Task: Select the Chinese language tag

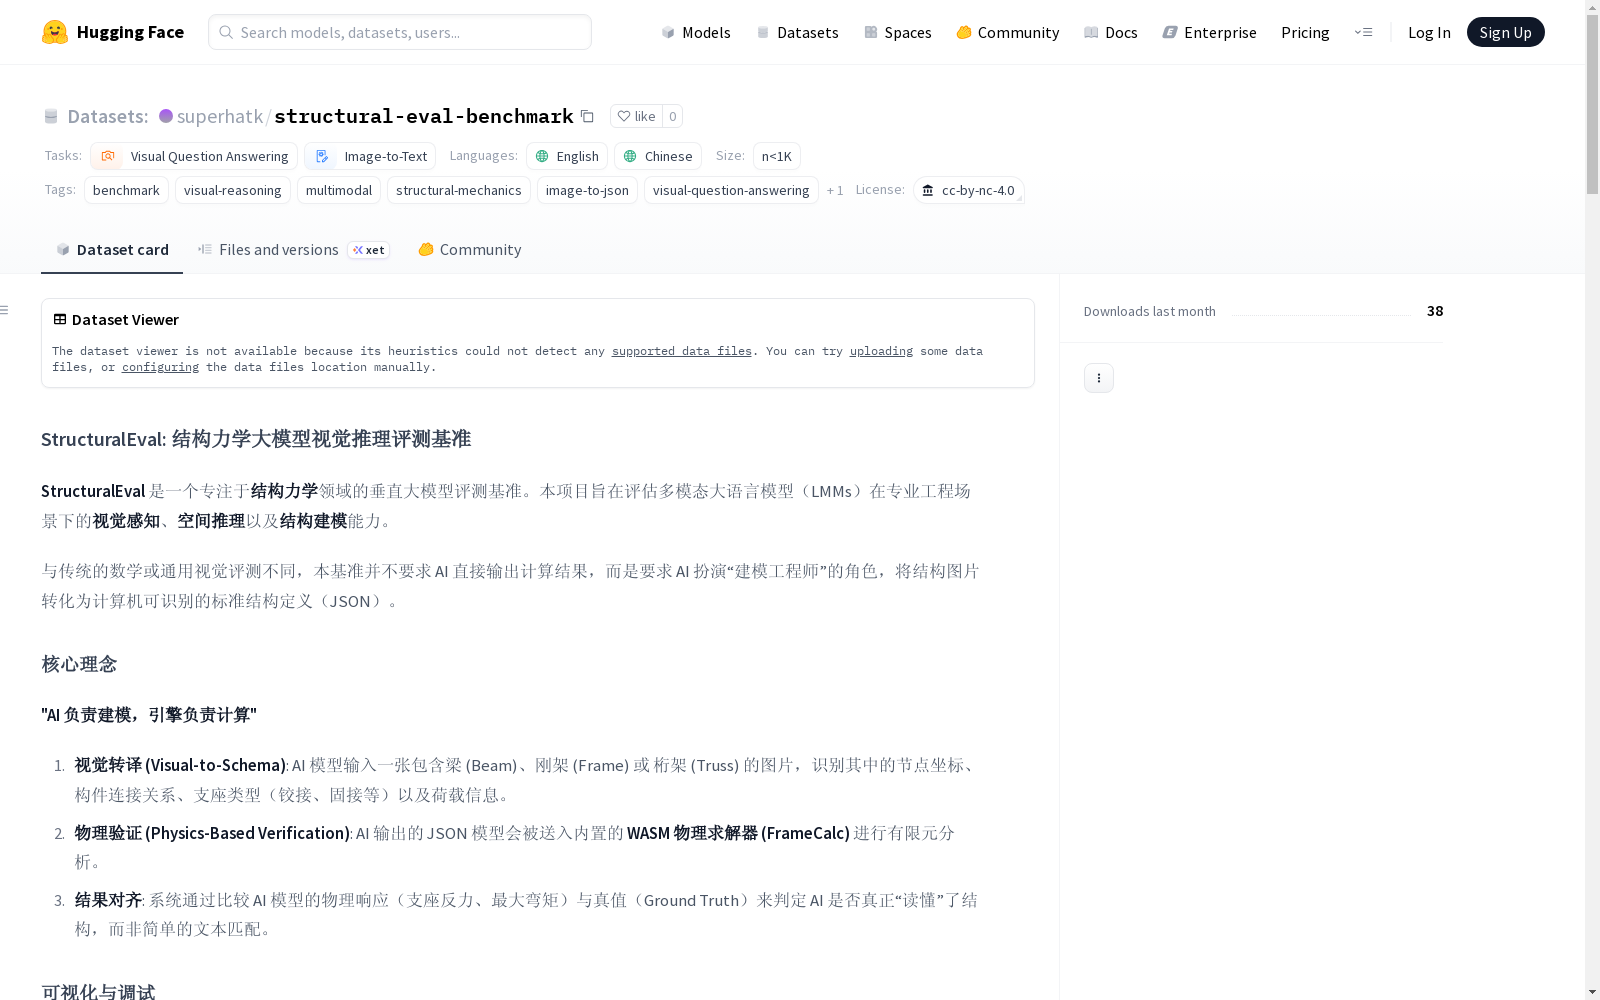Action: (658, 156)
